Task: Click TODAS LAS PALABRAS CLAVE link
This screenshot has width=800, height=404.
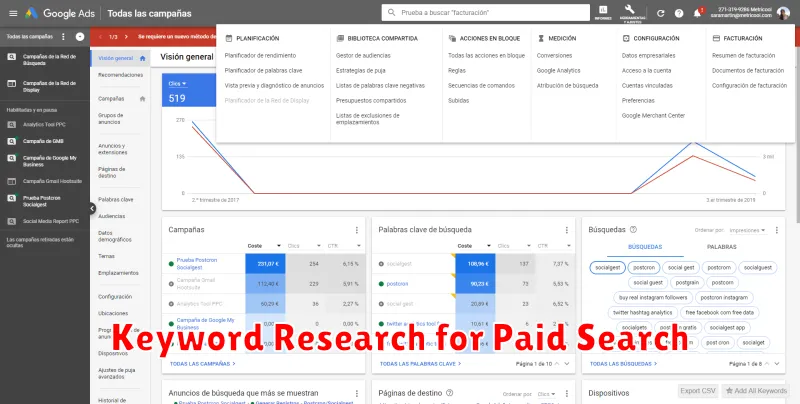Action: pyautogui.click(x=420, y=364)
